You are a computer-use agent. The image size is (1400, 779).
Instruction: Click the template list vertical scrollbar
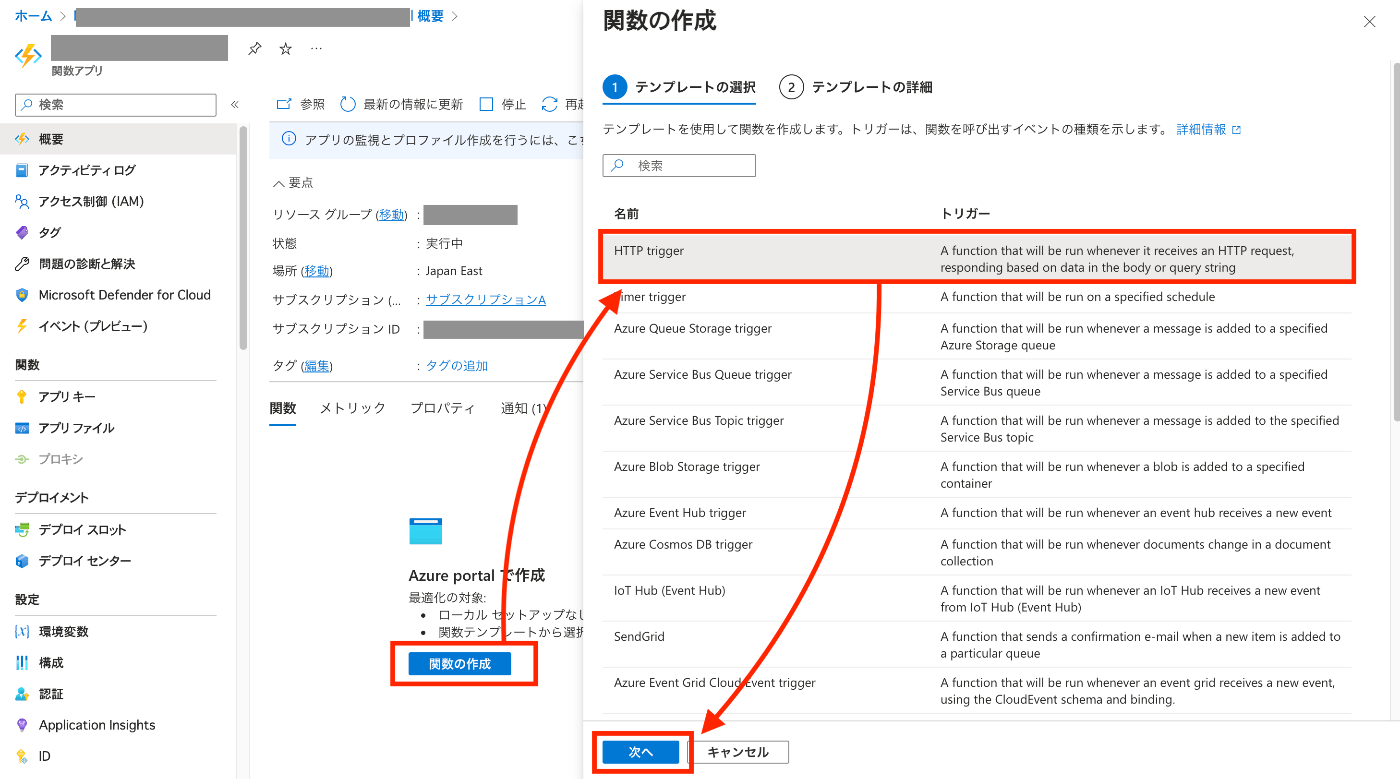pos(1396,240)
